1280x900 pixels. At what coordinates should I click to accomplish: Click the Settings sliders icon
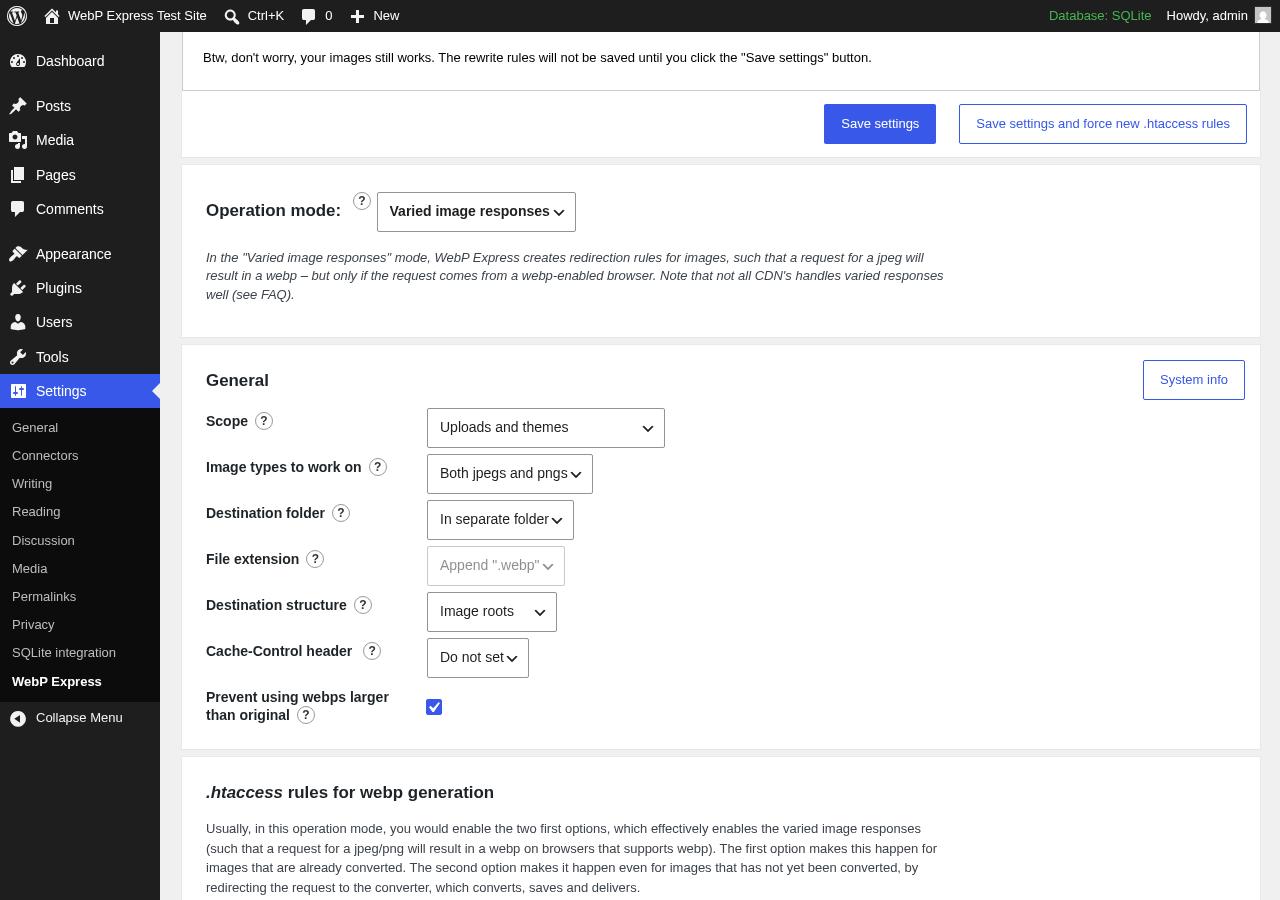pyautogui.click(x=18, y=391)
